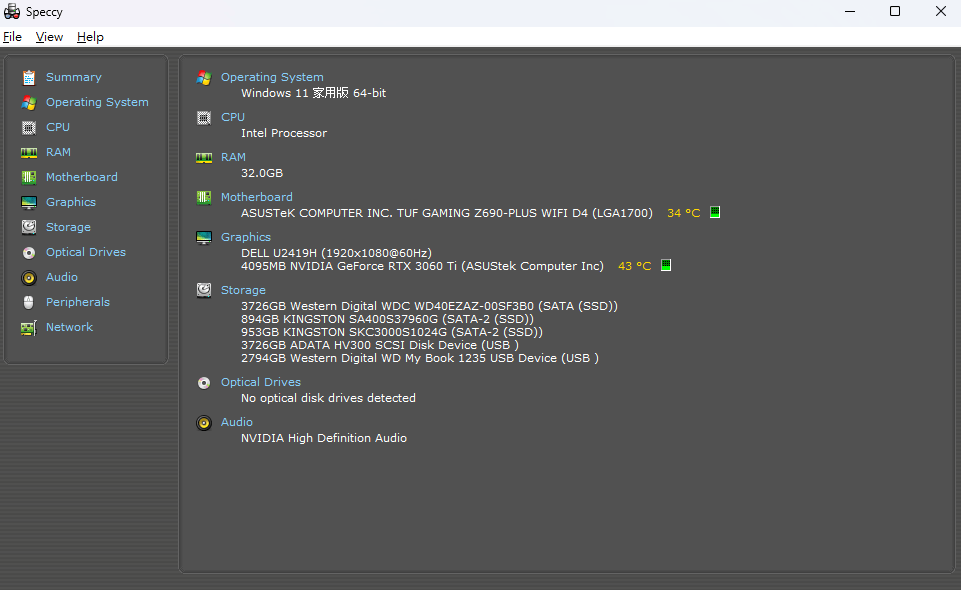Click the 34 °C motherboard temperature value

click(x=683, y=213)
